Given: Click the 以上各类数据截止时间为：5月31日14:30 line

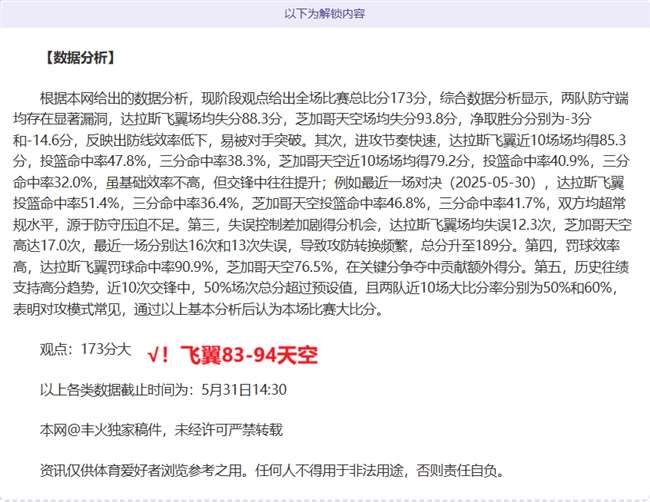Looking at the screenshot, I should [x=163, y=390].
